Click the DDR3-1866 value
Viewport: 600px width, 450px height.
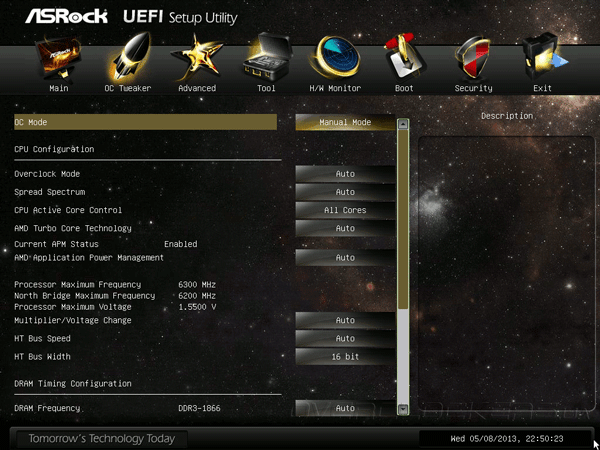coord(199,408)
